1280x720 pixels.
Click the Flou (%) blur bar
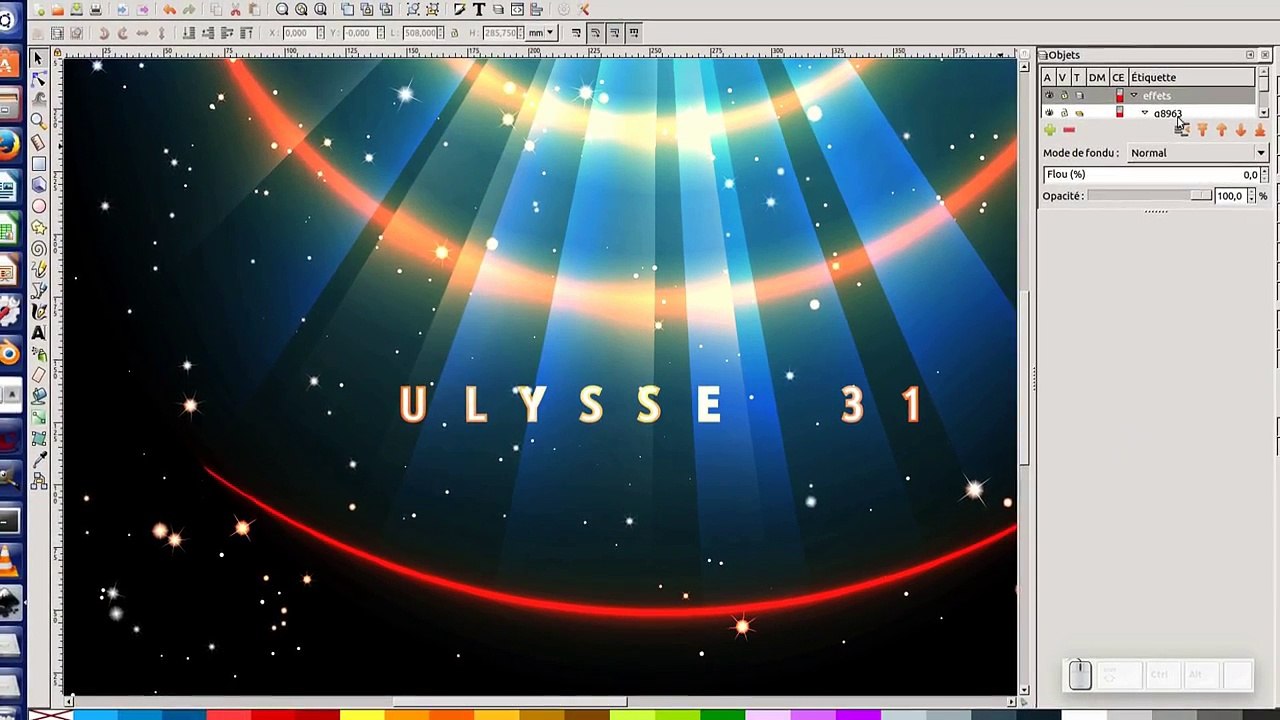point(1151,174)
